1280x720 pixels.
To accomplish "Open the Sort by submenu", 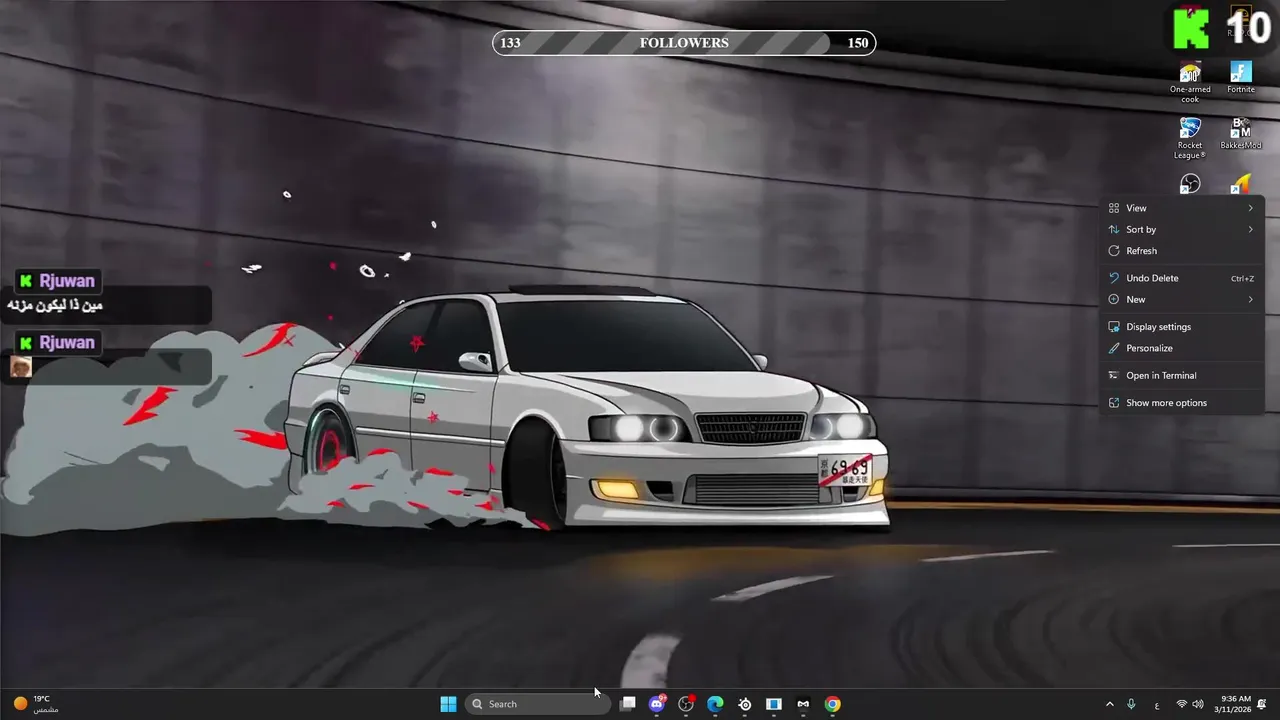I will click(x=1181, y=229).
